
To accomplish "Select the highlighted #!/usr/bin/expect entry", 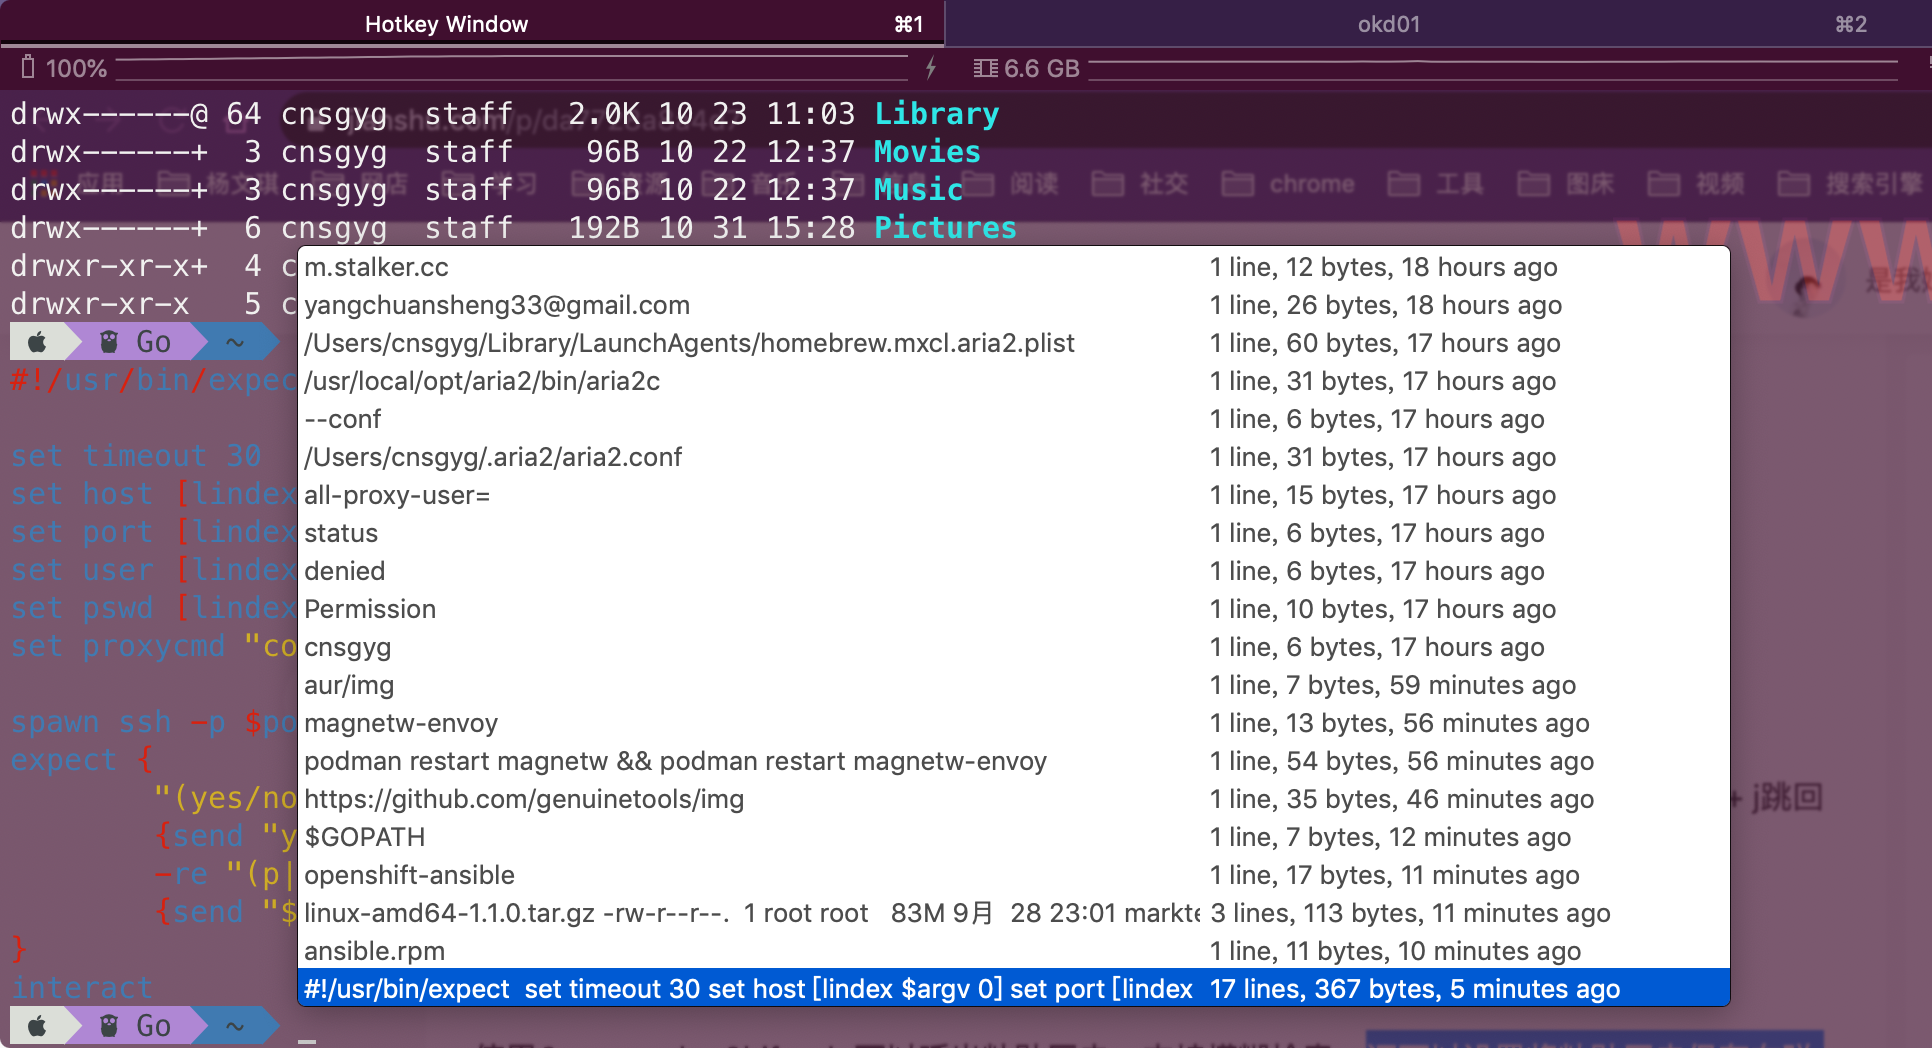I will pos(1014,988).
